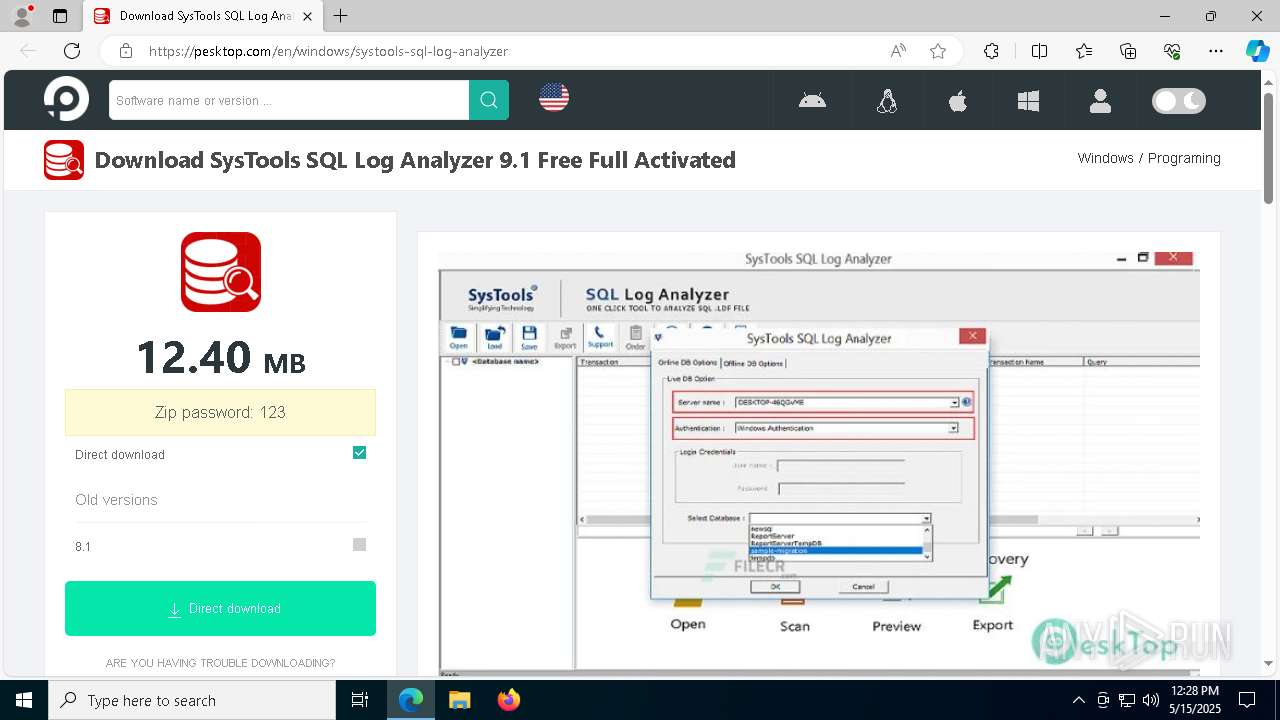The height and width of the screenshot is (720, 1280).
Task: Open the Android category icon
Action: point(812,100)
